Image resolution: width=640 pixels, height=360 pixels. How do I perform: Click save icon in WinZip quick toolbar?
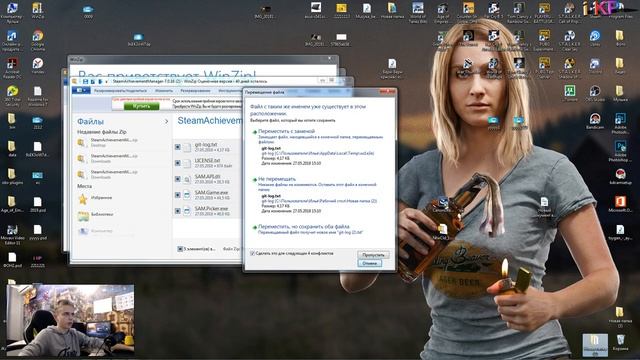tap(85, 82)
